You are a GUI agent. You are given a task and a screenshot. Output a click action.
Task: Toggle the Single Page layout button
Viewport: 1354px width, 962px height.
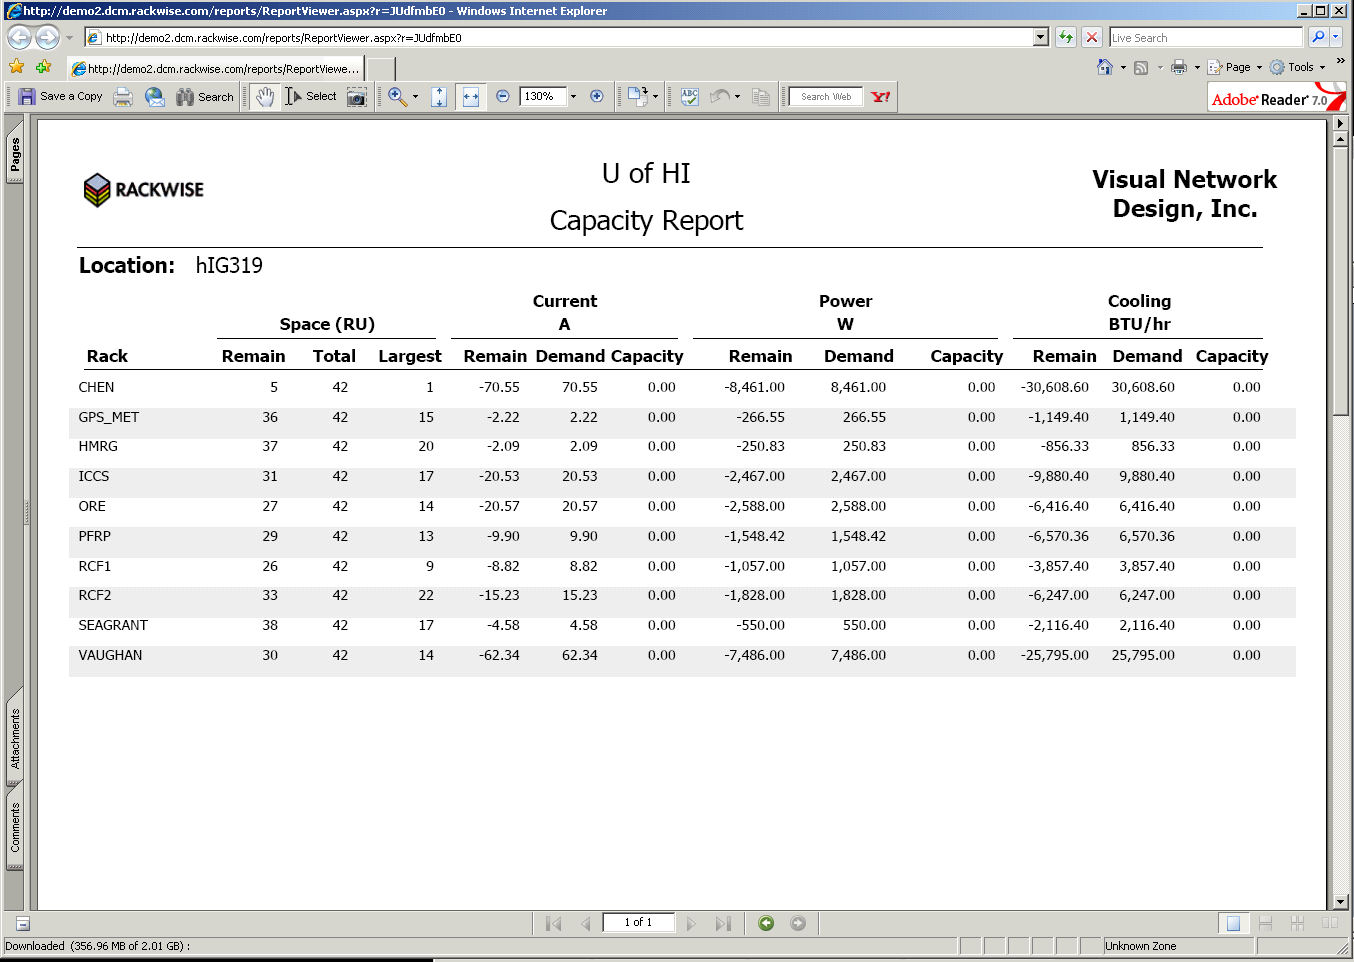point(1233,923)
